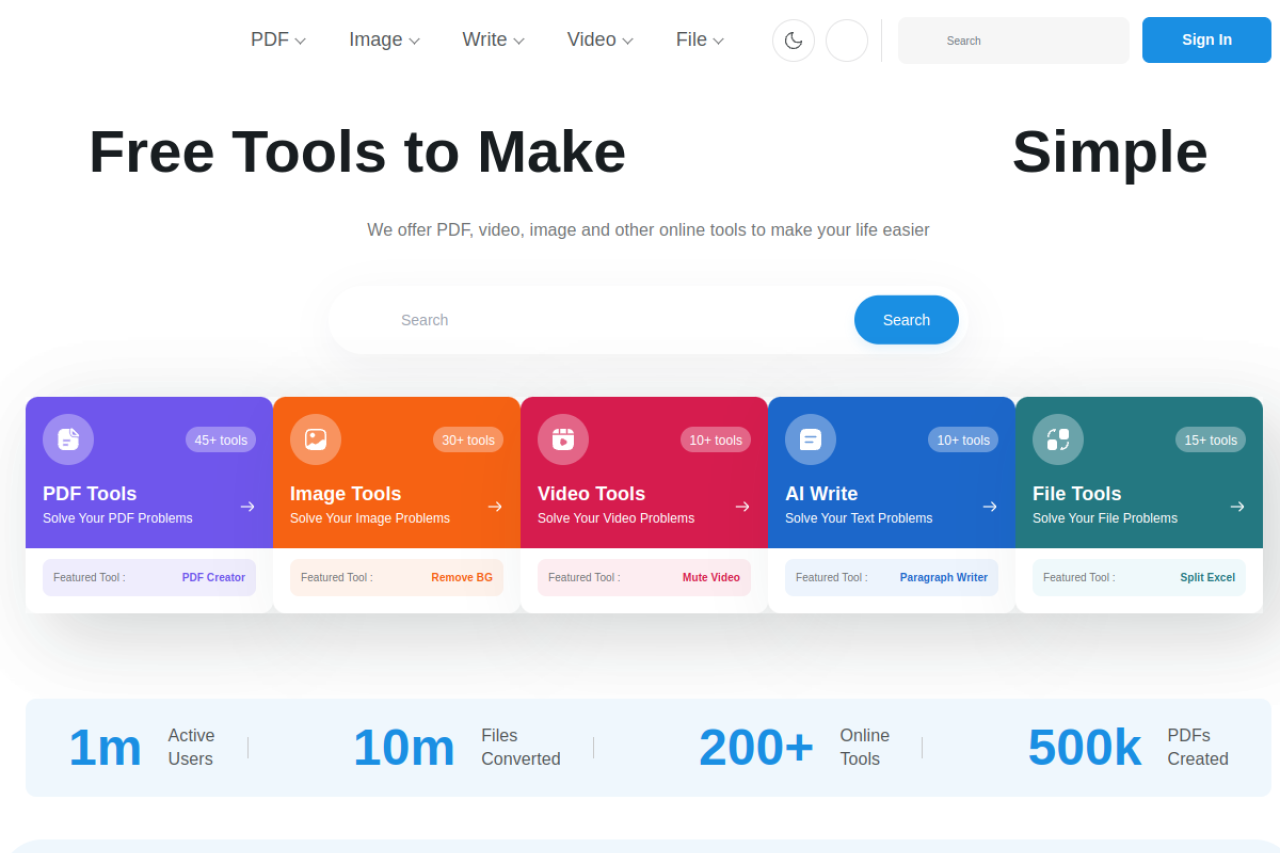
Task: Open the File menu in navbar
Action: [x=699, y=40]
